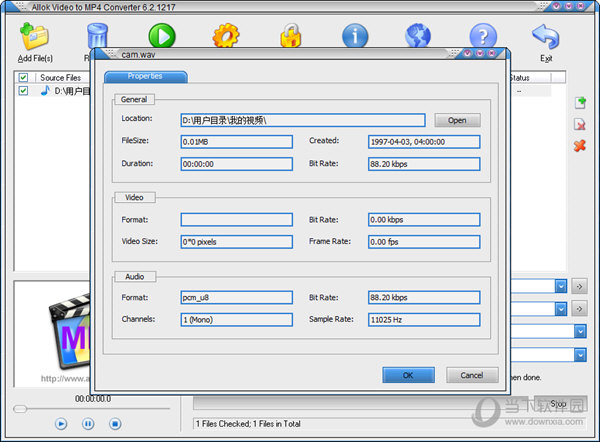Image resolution: width=600 pixels, height=442 pixels.
Task: Click the red X clear-all icon
Action: [x=580, y=145]
